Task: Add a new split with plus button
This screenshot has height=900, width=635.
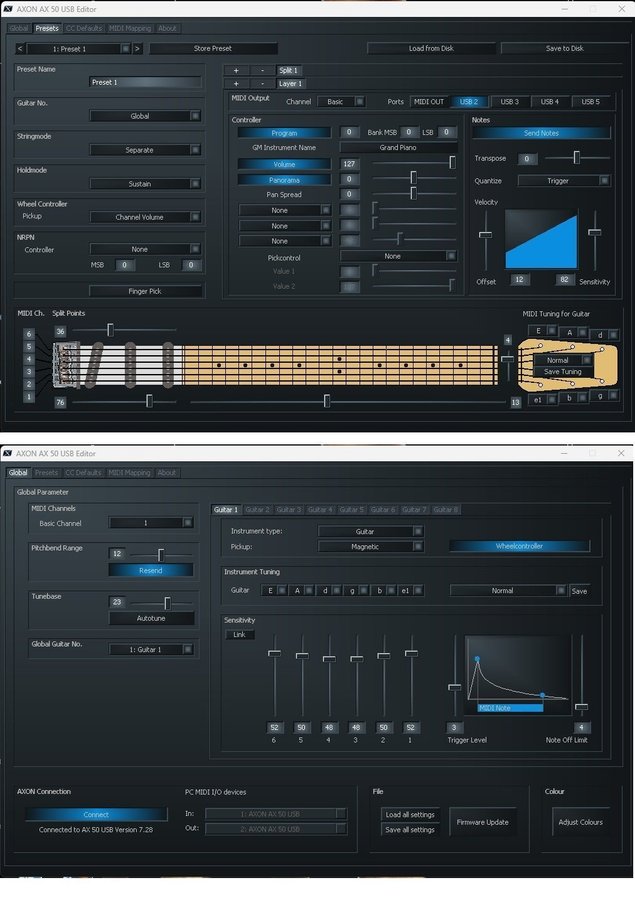Action: tap(236, 71)
